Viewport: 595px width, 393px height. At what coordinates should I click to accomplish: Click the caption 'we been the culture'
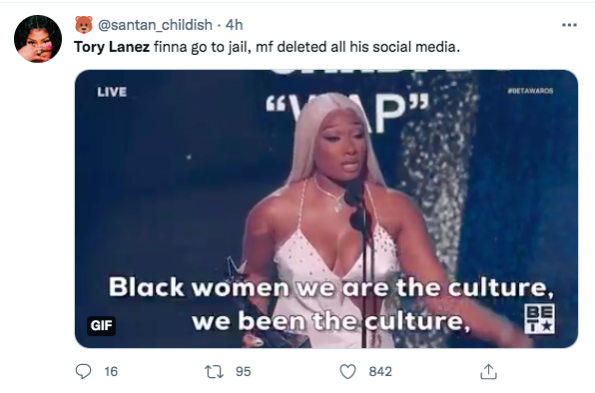tap(329, 322)
